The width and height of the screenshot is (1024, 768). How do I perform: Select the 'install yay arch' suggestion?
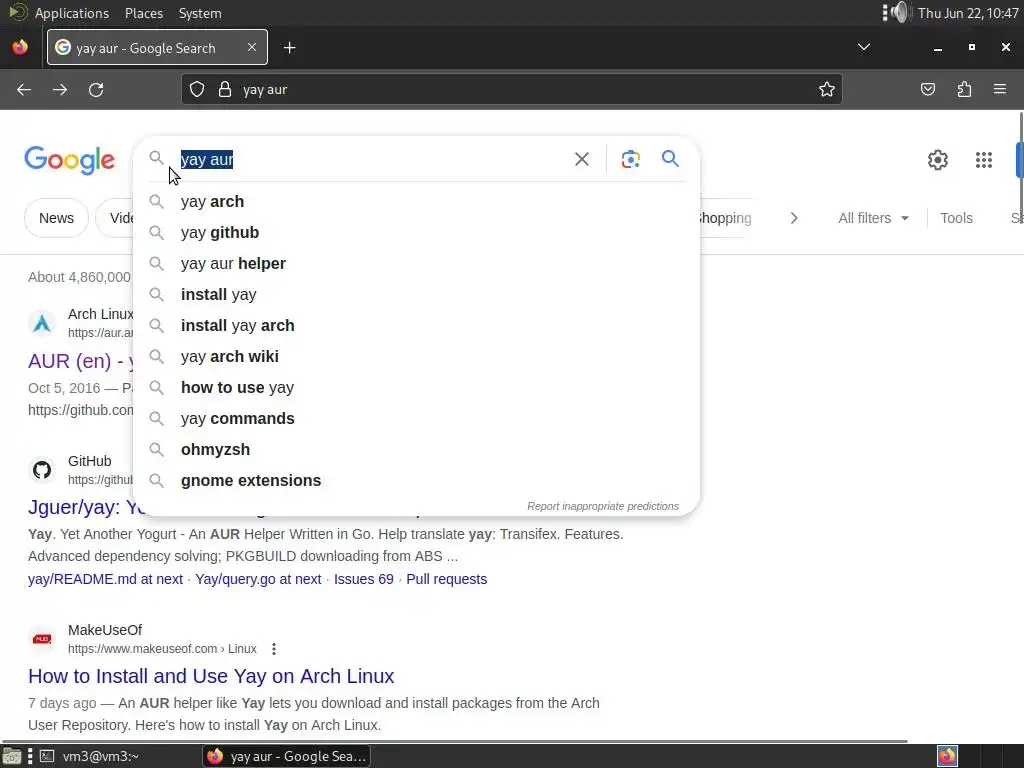(416, 325)
